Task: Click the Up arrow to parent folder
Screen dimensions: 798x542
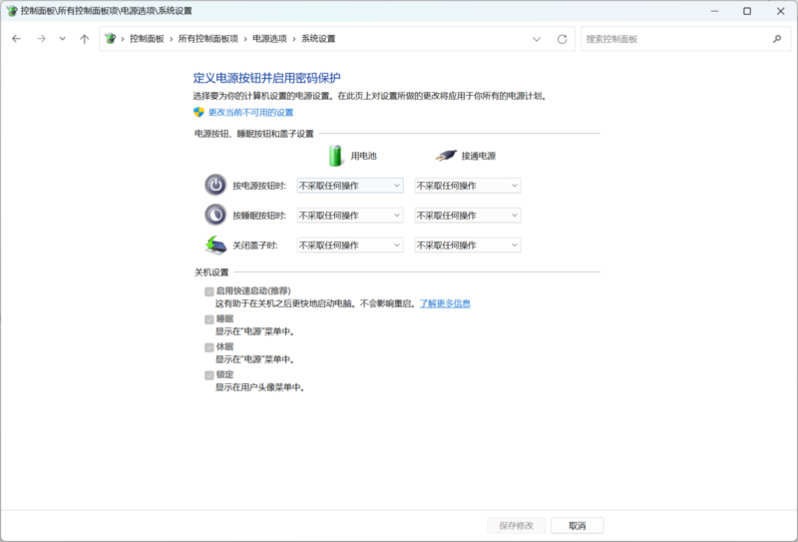Action: point(84,39)
